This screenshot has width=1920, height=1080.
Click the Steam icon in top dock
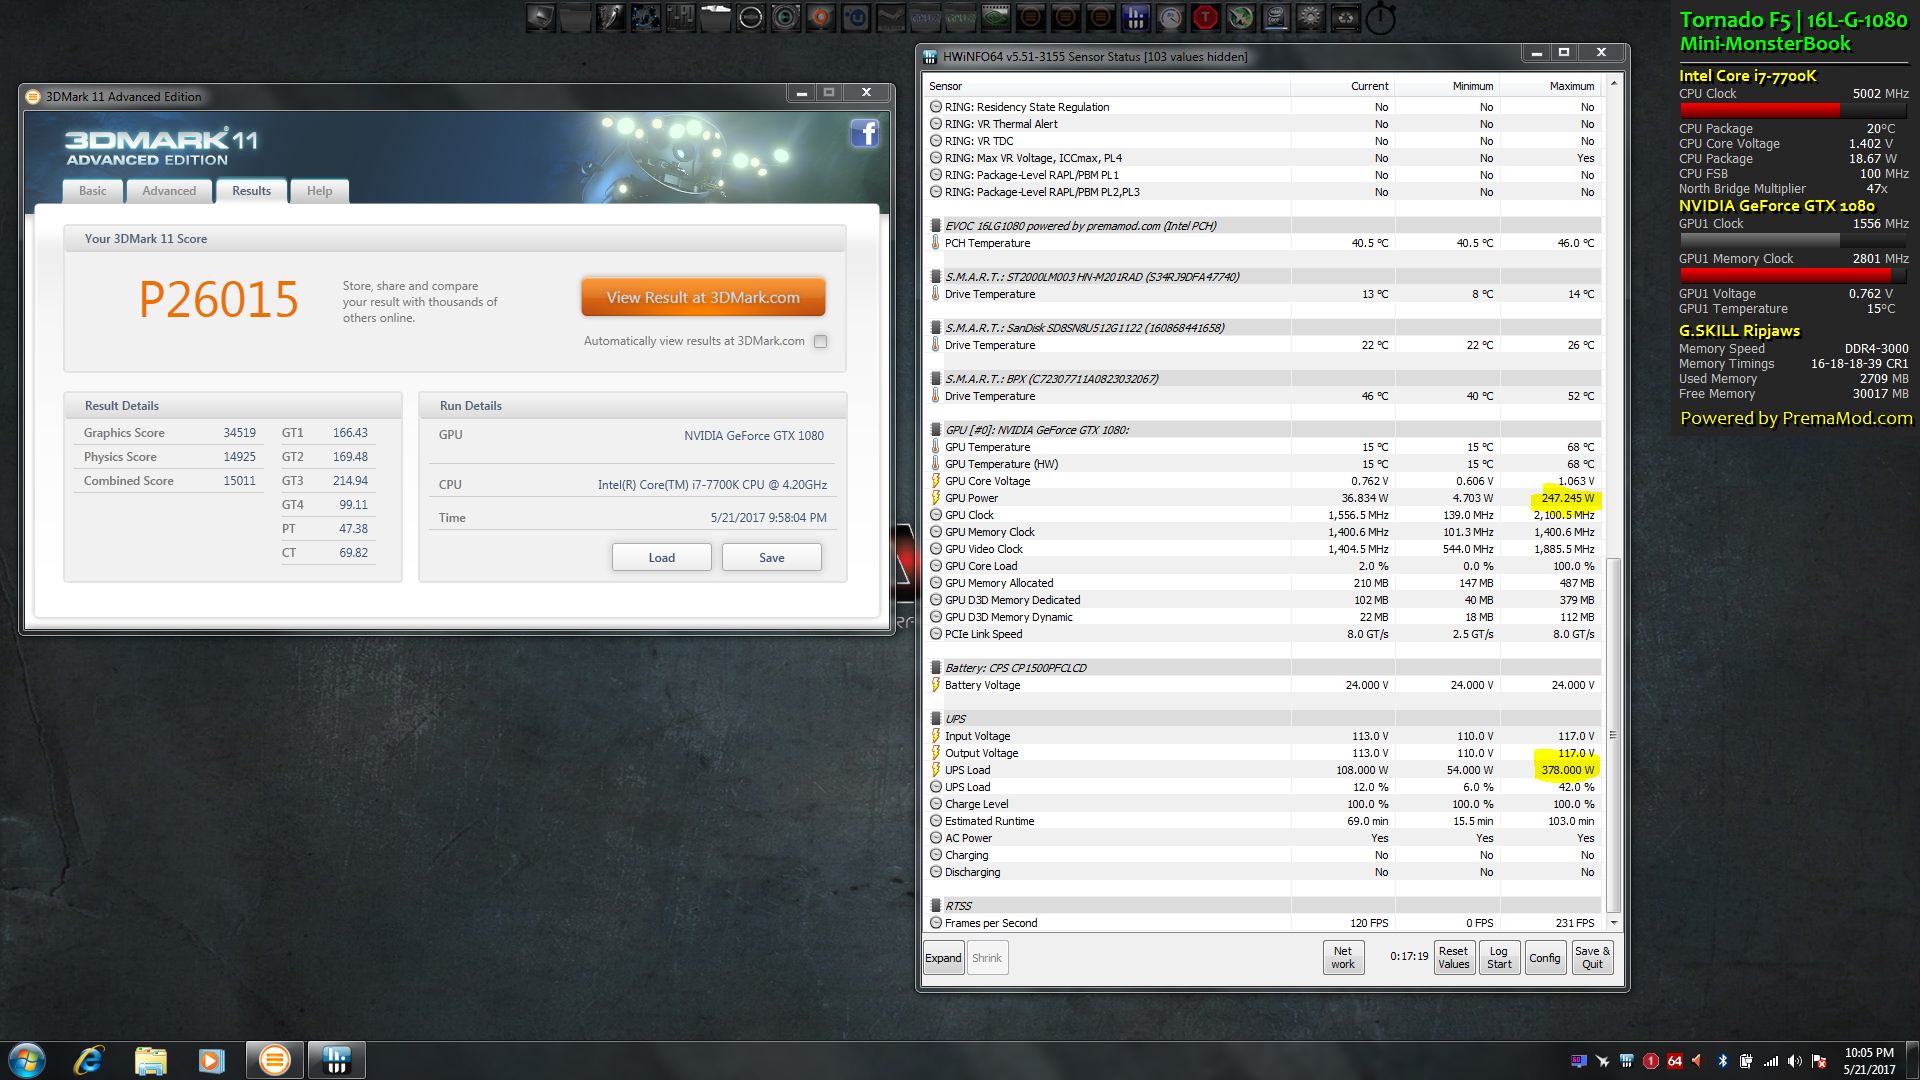(891, 17)
